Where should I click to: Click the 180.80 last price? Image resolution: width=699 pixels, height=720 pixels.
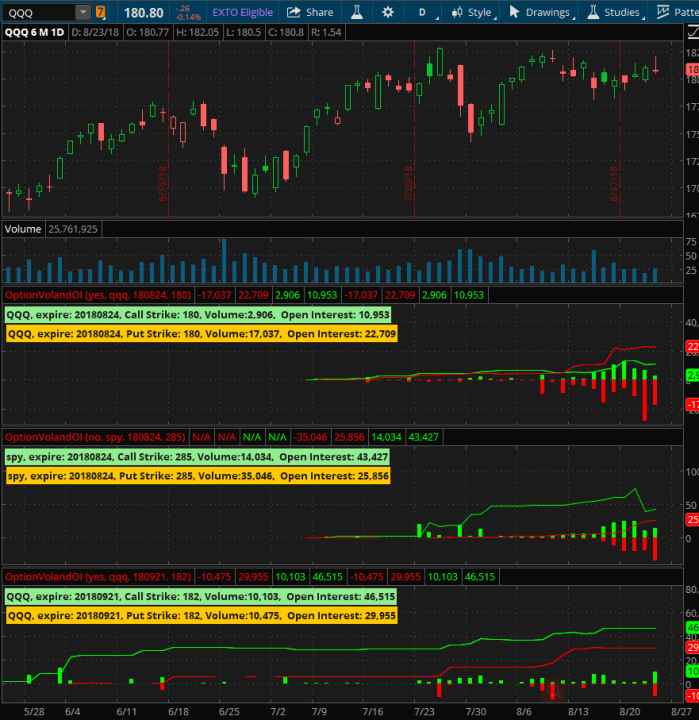tap(144, 13)
